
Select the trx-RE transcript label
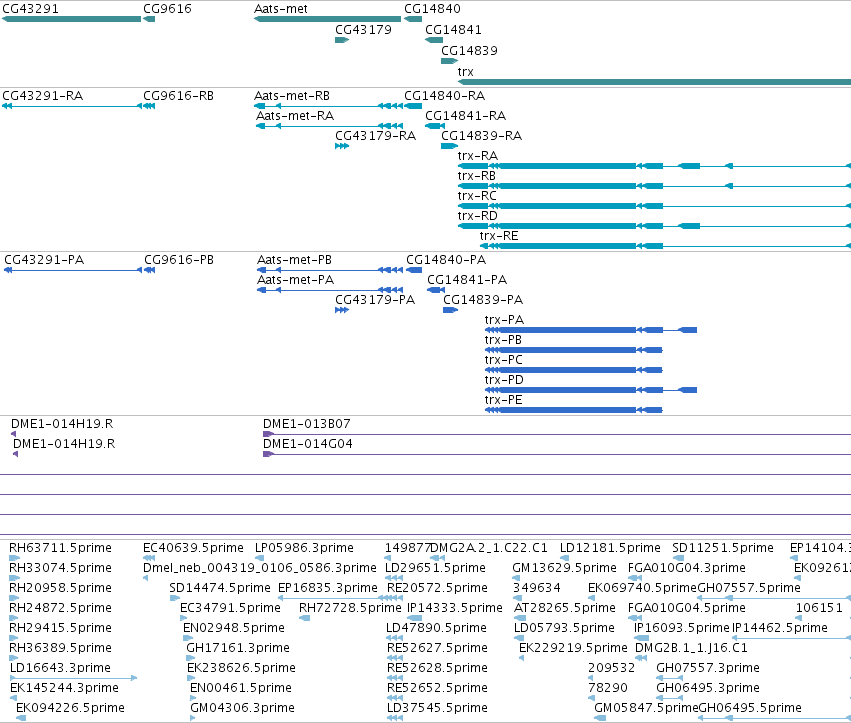pos(499,236)
